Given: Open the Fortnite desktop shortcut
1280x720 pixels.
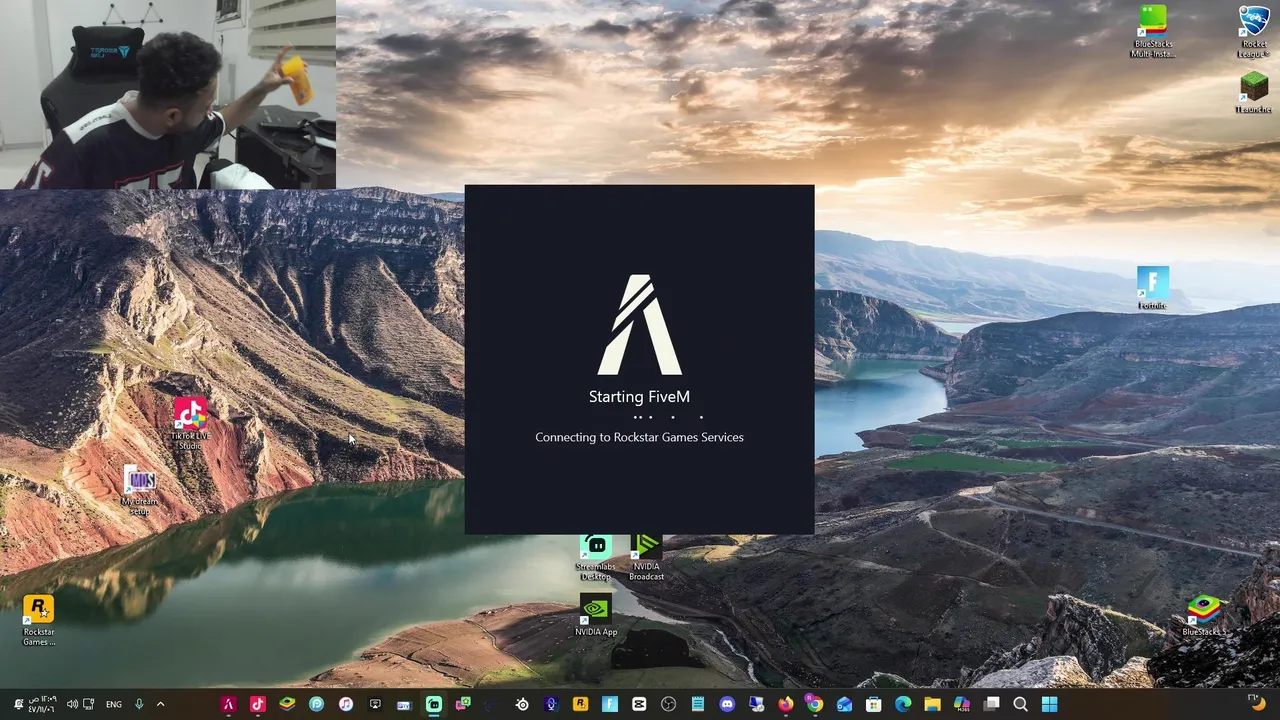Looking at the screenshot, I should point(1152,288).
